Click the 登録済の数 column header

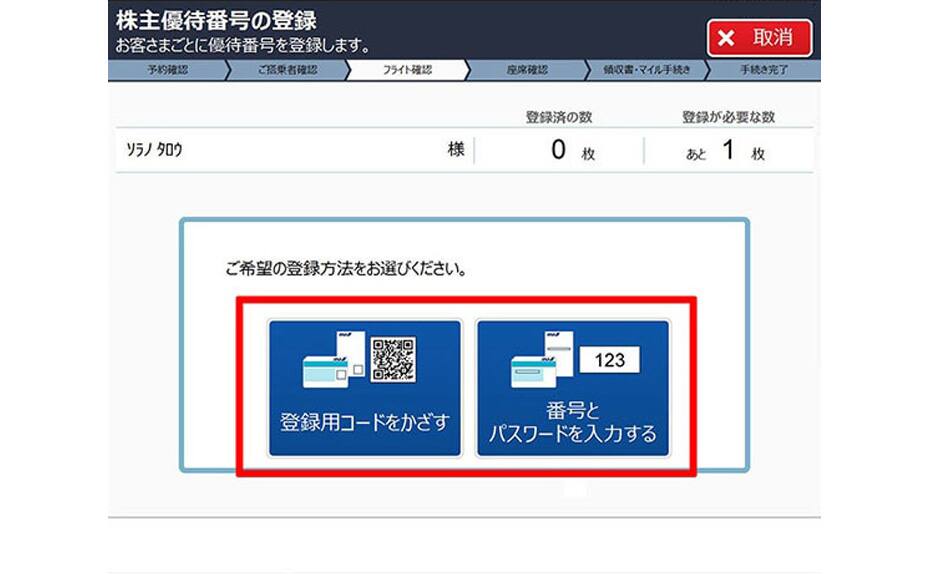[559, 117]
